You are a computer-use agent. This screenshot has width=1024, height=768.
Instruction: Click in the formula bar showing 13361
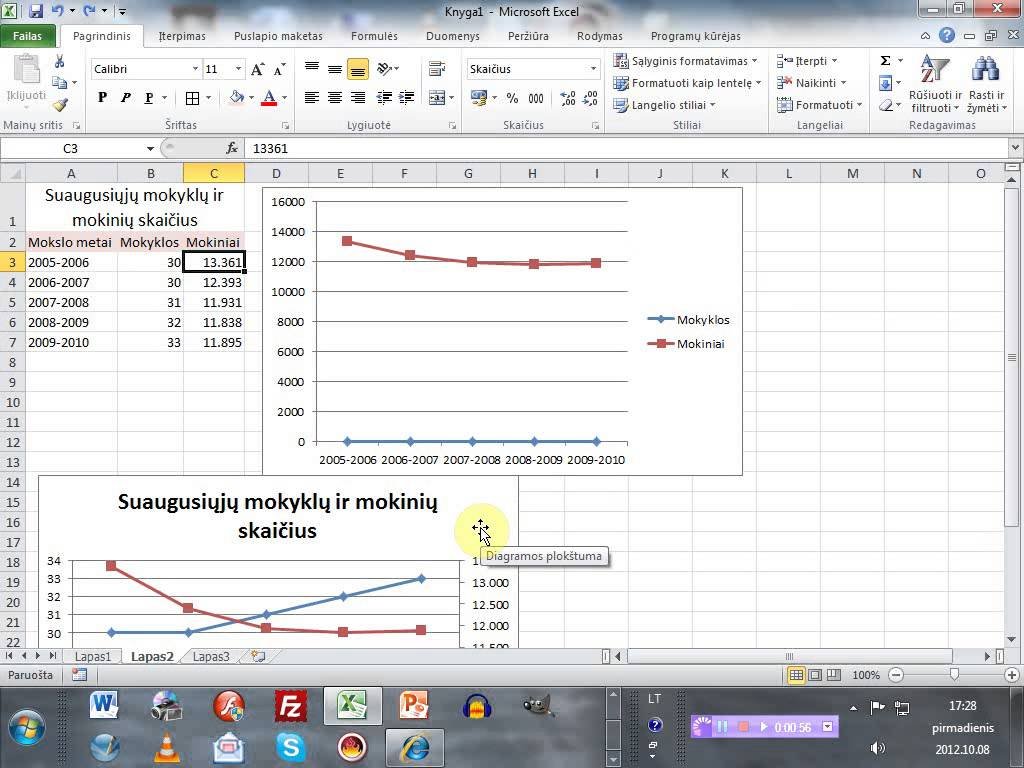[x=627, y=148]
